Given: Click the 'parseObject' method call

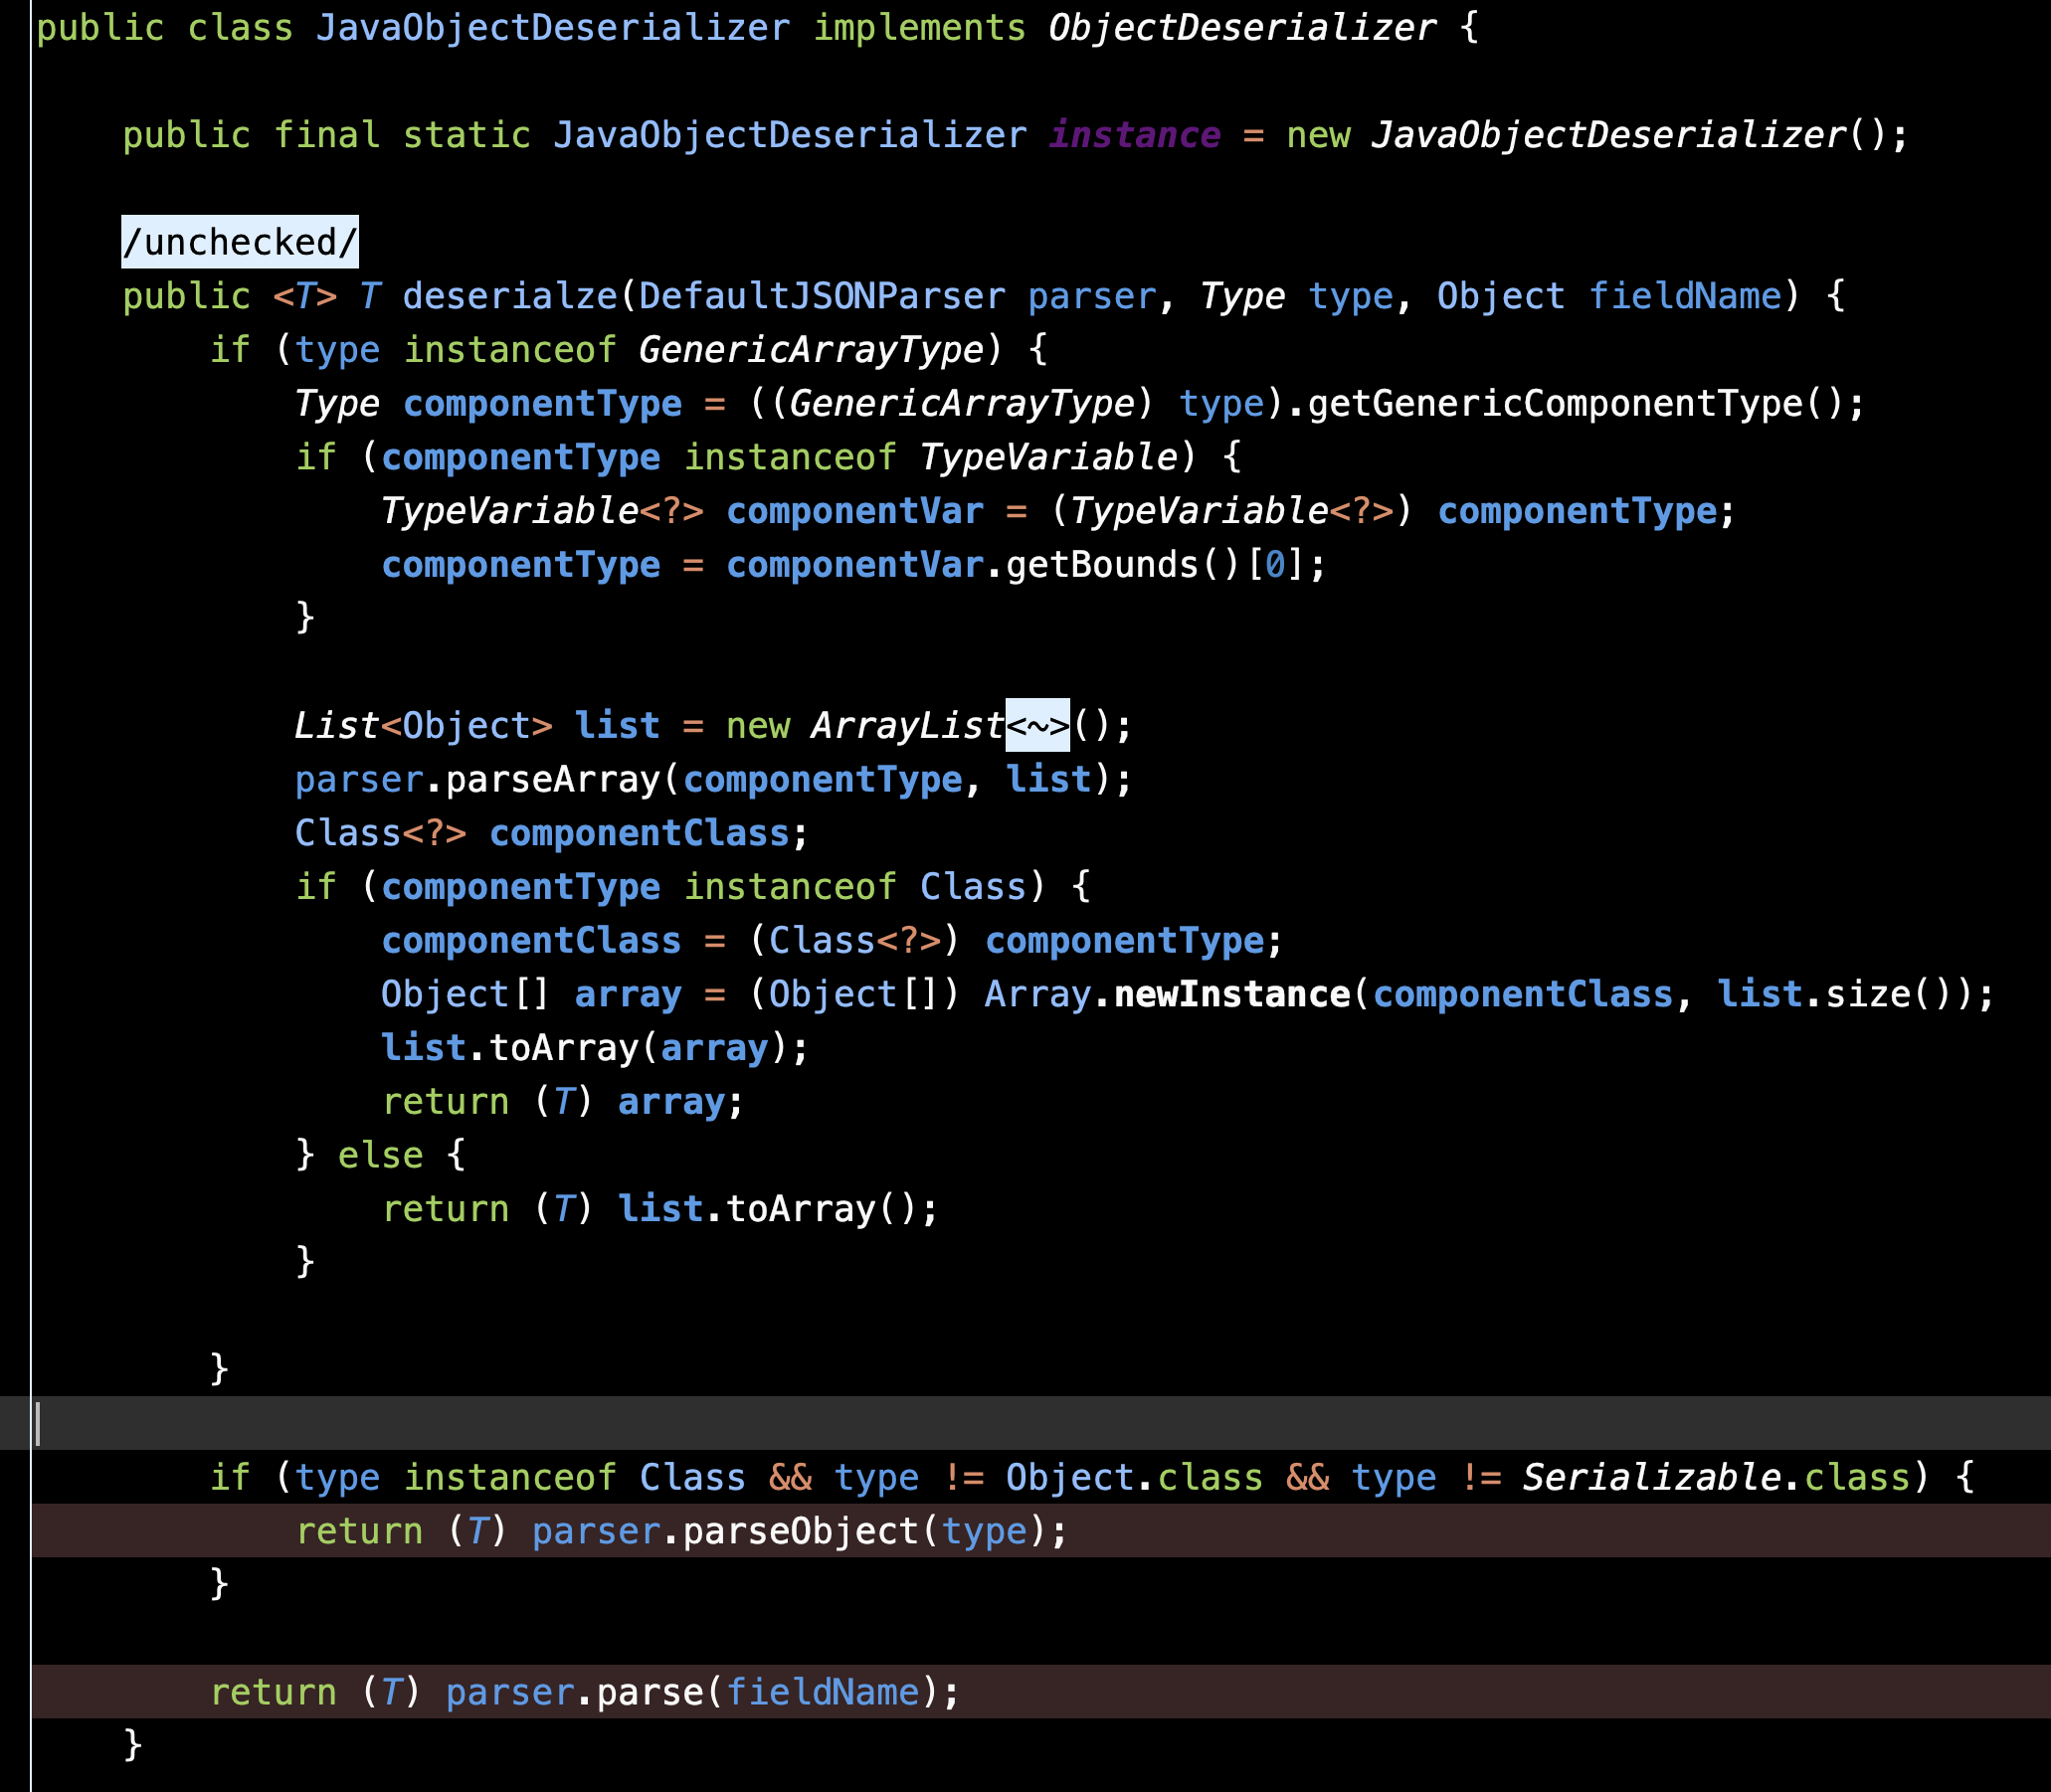Looking at the screenshot, I should 801,1531.
